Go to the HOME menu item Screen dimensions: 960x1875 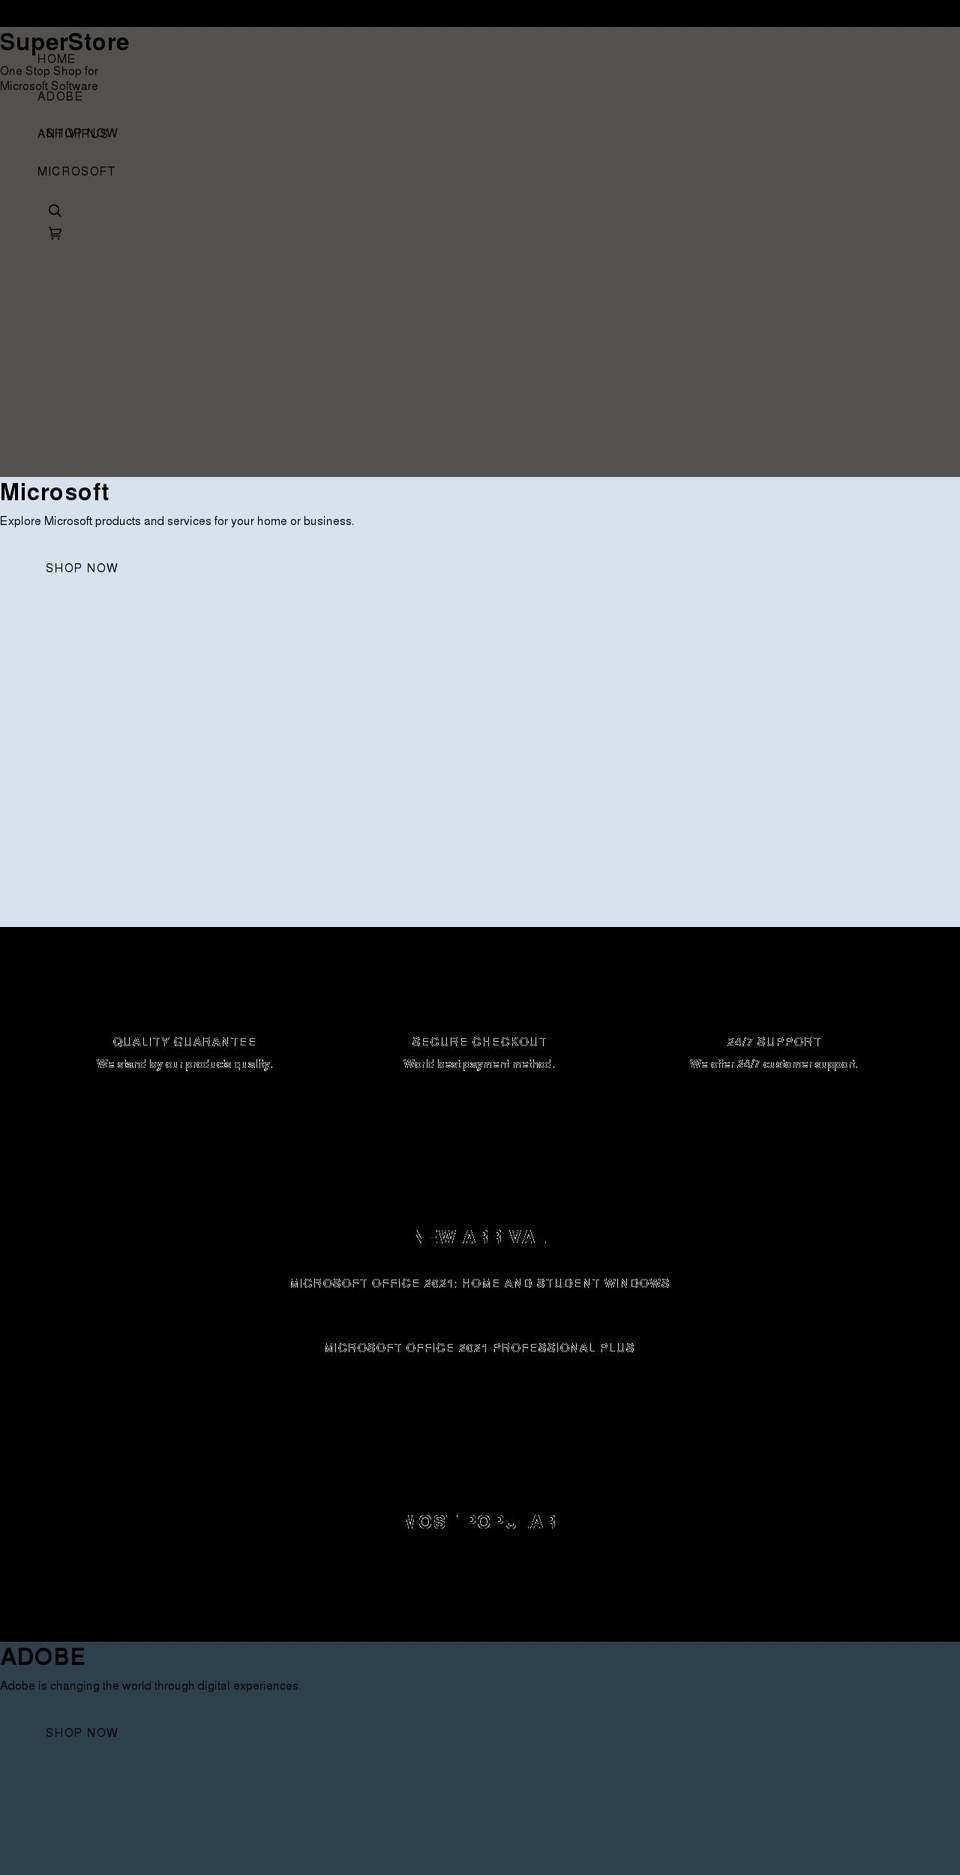pyautogui.click(x=56, y=59)
